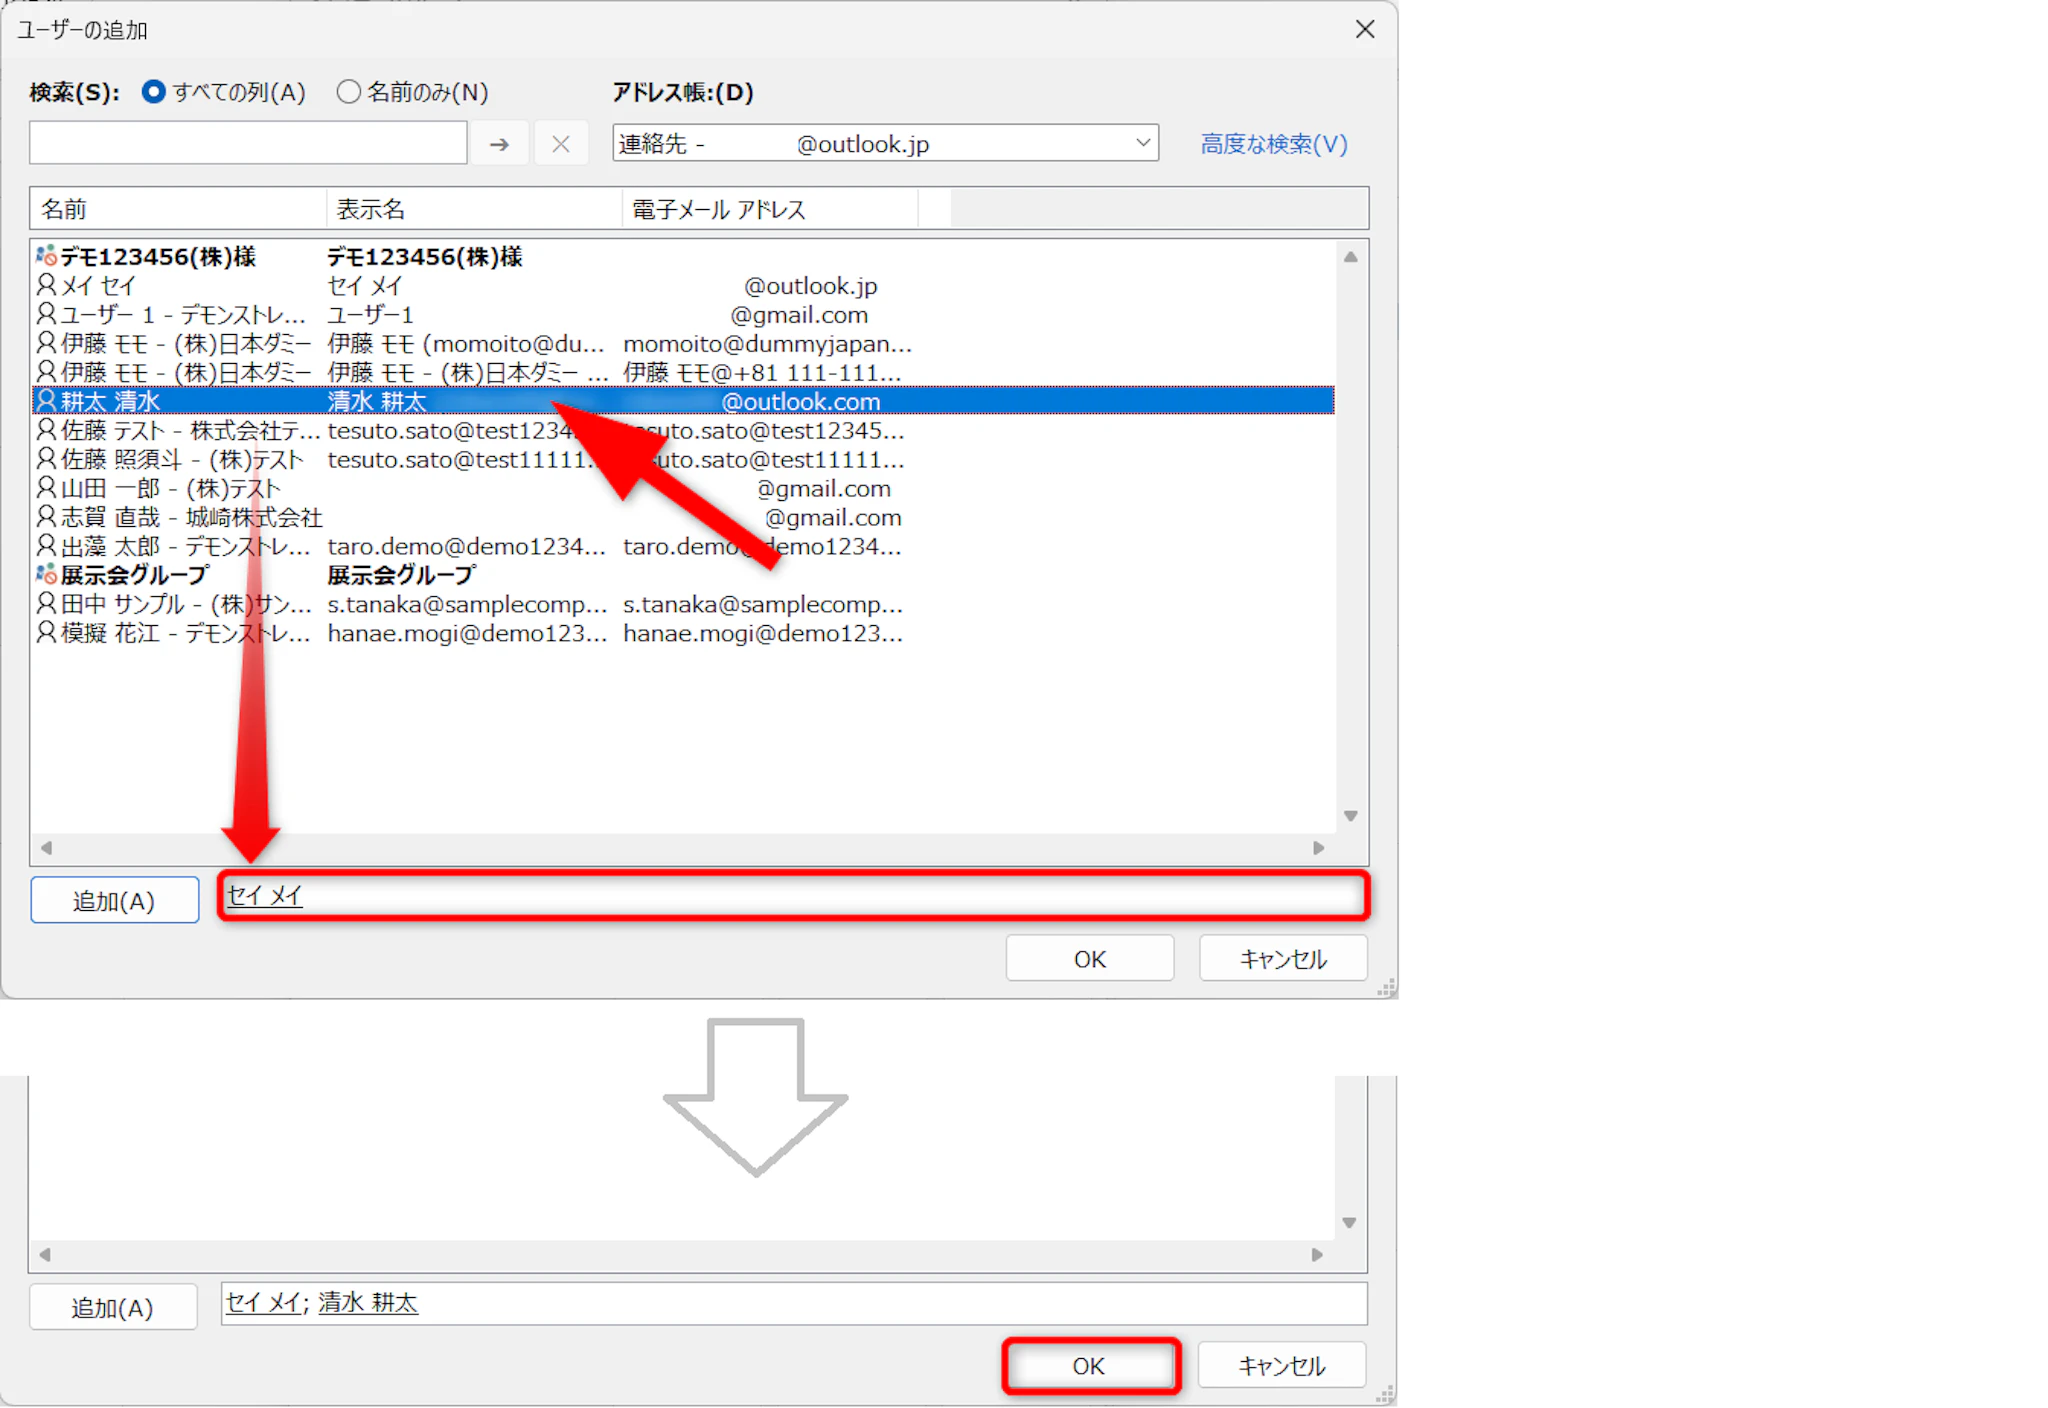
Task: Click デモ123456(株)様 group contact icon
Action: tap(46, 256)
